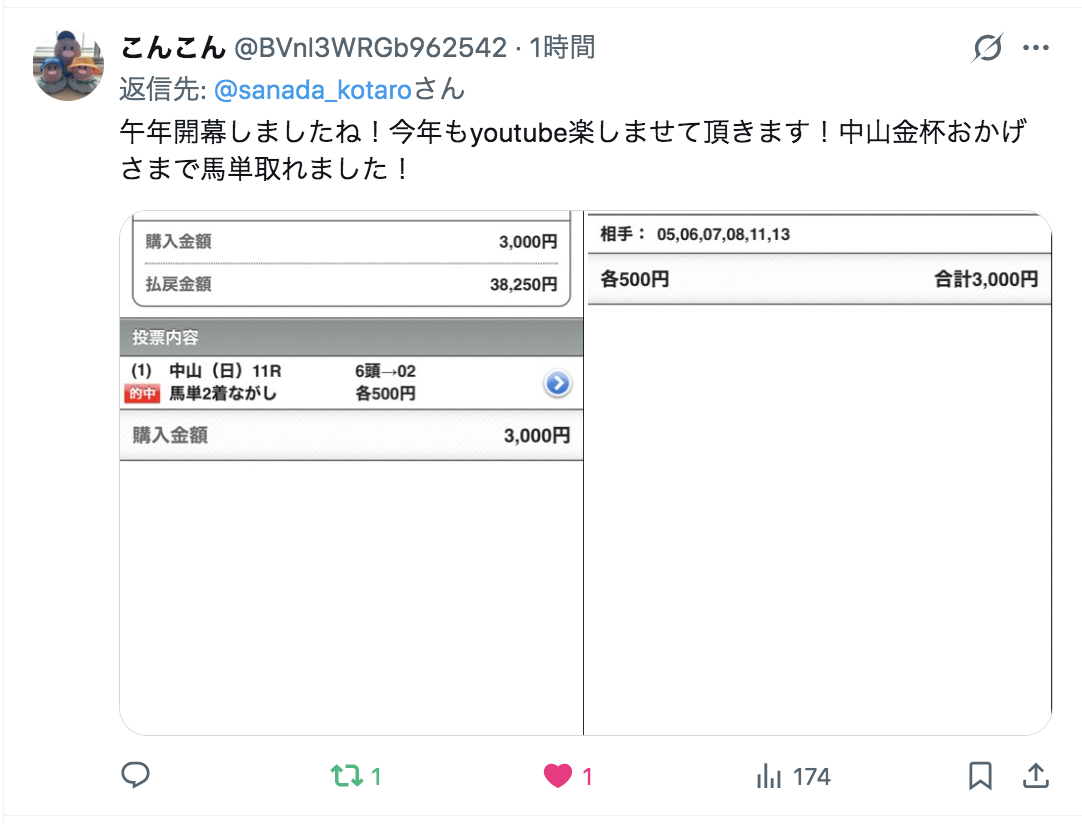Open こんこん profile avatar picture
The width and height of the screenshot is (1082, 824).
click(68, 66)
